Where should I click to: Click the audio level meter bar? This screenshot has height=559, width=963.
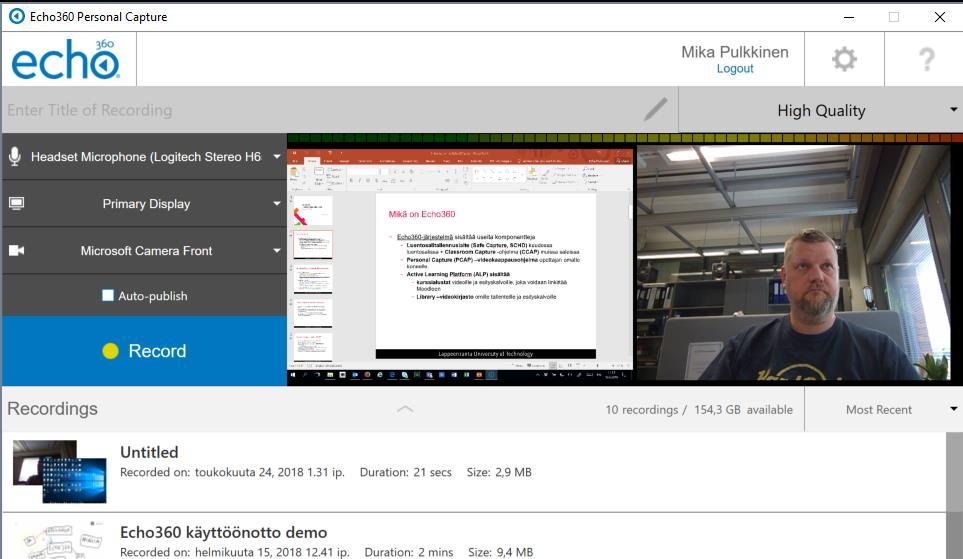(625, 138)
